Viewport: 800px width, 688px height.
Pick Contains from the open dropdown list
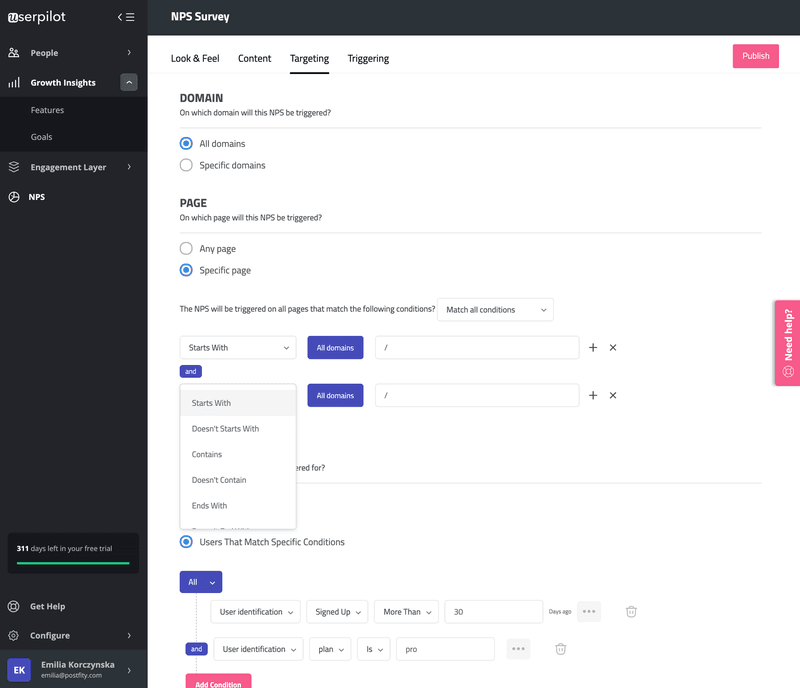(x=207, y=454)
